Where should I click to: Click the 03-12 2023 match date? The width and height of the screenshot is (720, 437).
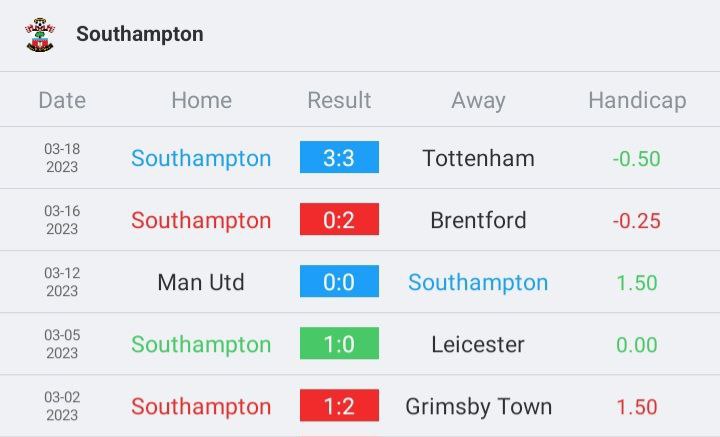tap(62, 282)
